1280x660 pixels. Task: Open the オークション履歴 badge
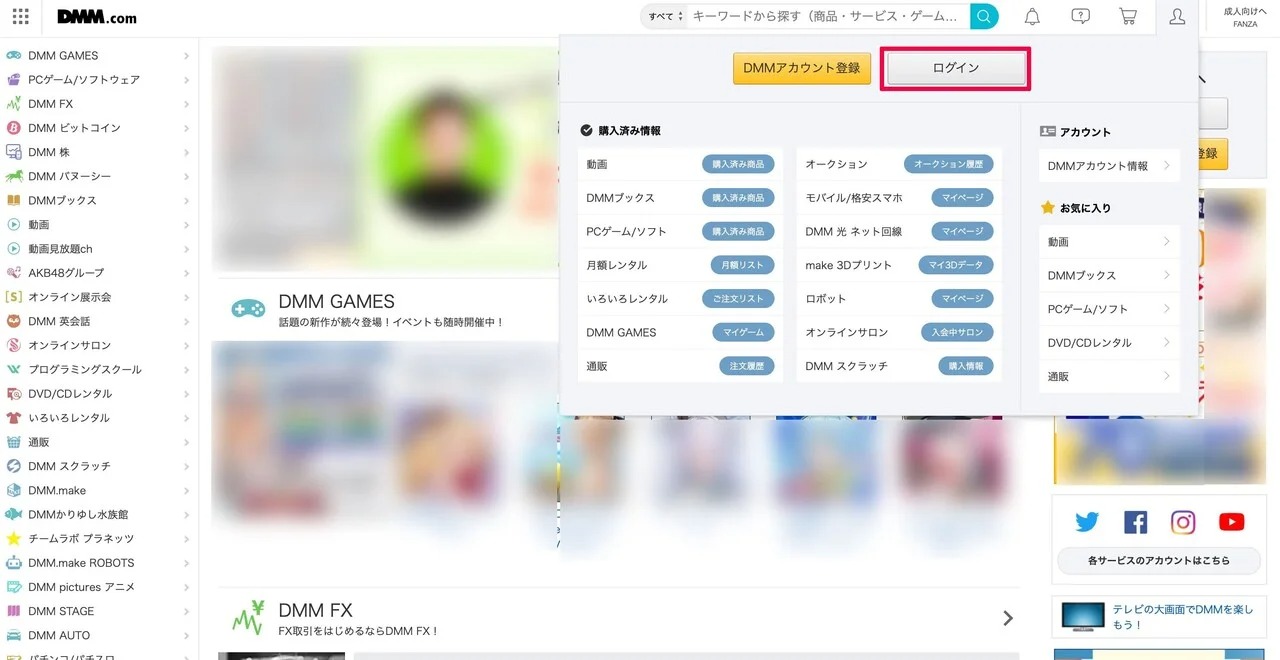point(948,164)
